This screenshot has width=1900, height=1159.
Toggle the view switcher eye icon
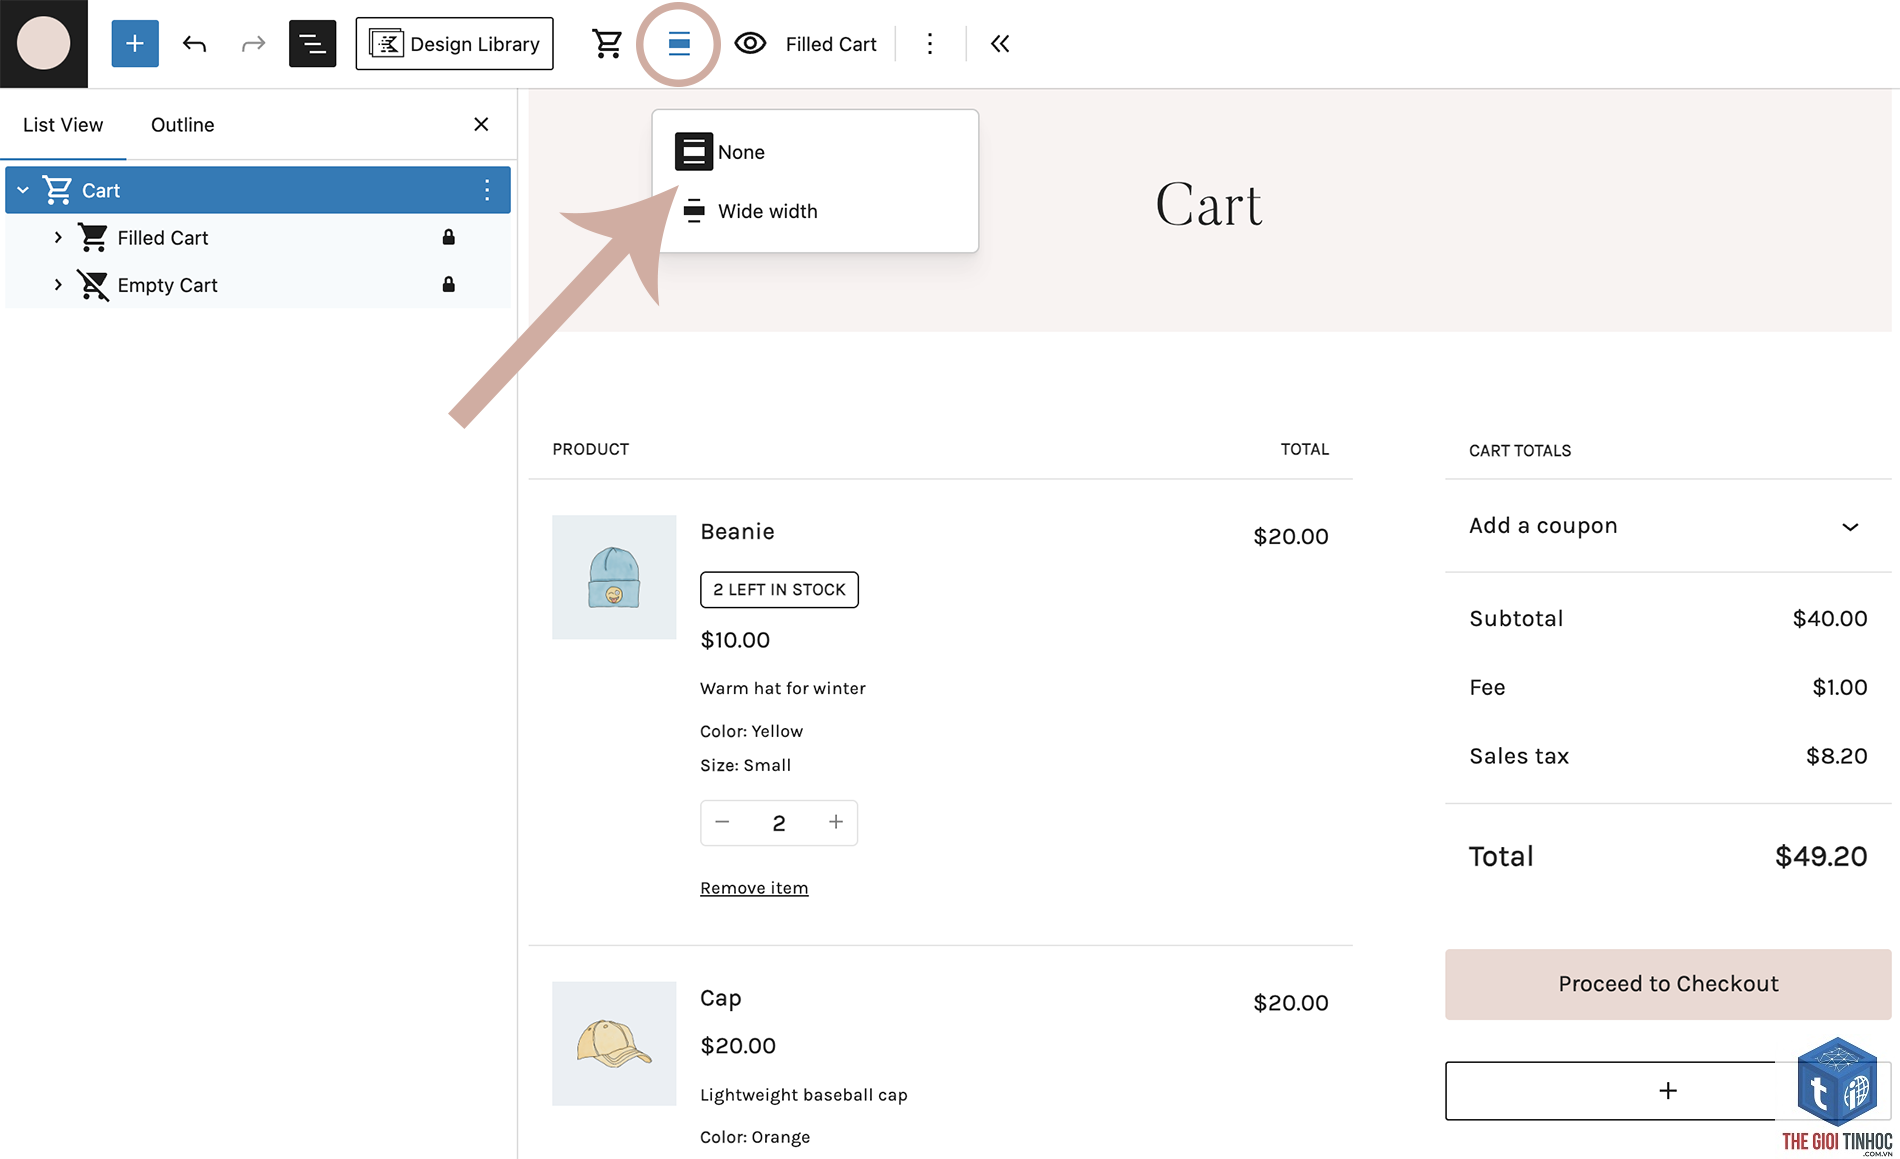[x=750, y=44]
